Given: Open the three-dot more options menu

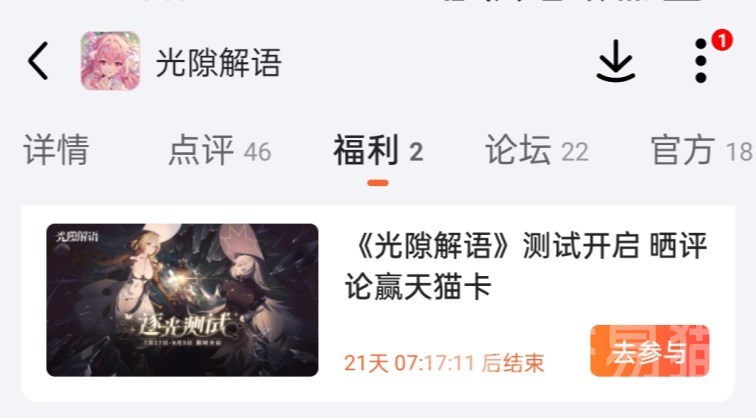Looking at the screenshot, I should pos(701,61).
